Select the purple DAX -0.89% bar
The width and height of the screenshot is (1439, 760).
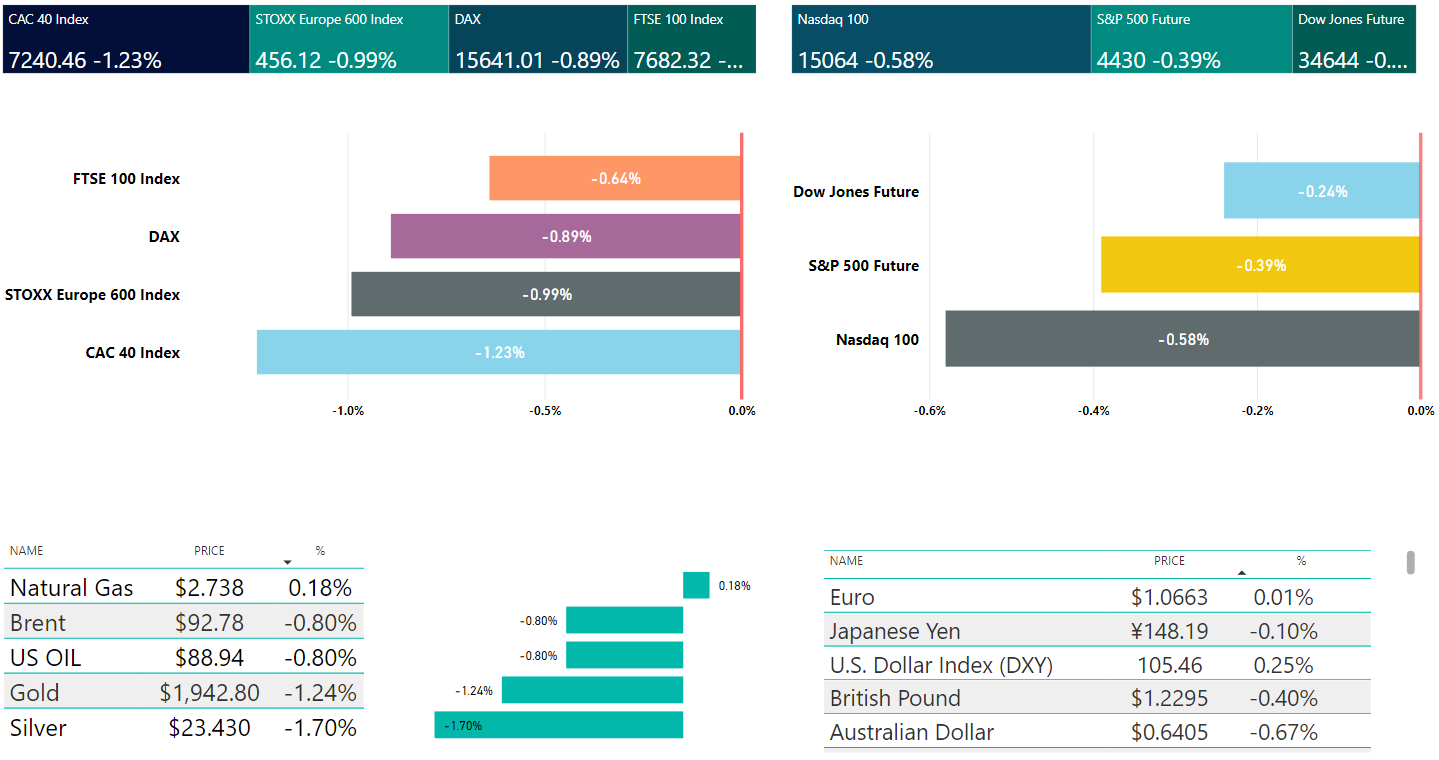click(566, 236)
